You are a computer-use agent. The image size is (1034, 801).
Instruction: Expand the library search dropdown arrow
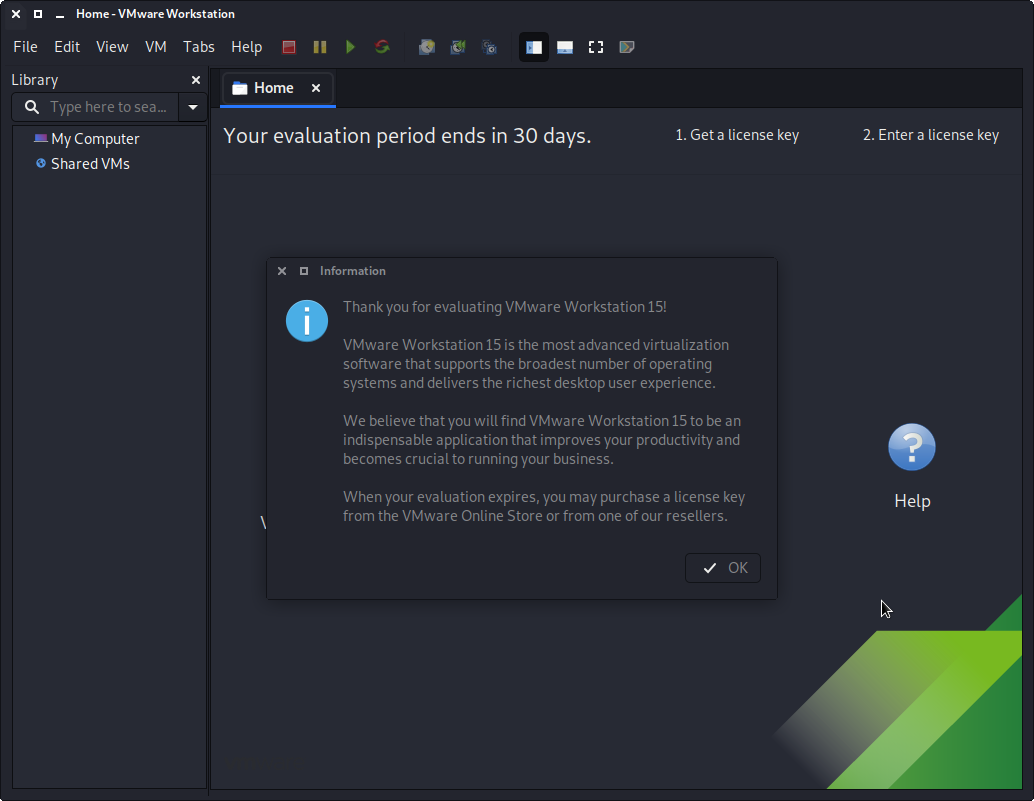tap(192, 107)
